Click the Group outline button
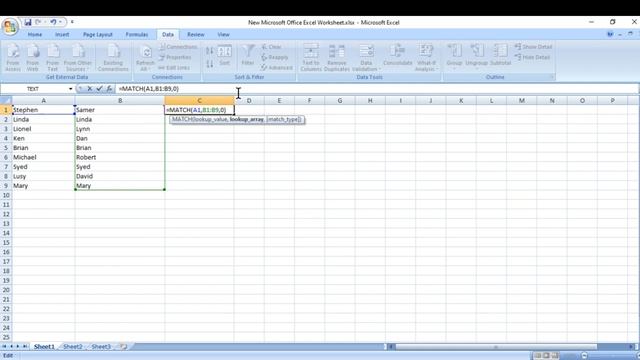Screen dimensions: 640x360 [x=454, y=57]
